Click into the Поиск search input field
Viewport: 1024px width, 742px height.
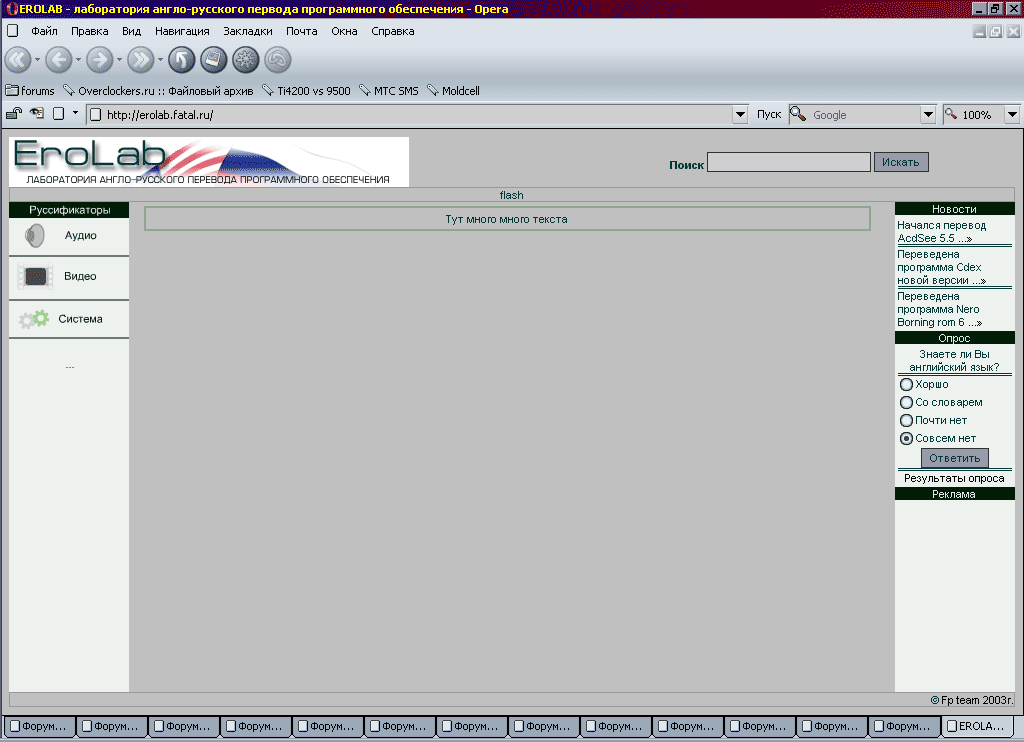tap(789, 162)
